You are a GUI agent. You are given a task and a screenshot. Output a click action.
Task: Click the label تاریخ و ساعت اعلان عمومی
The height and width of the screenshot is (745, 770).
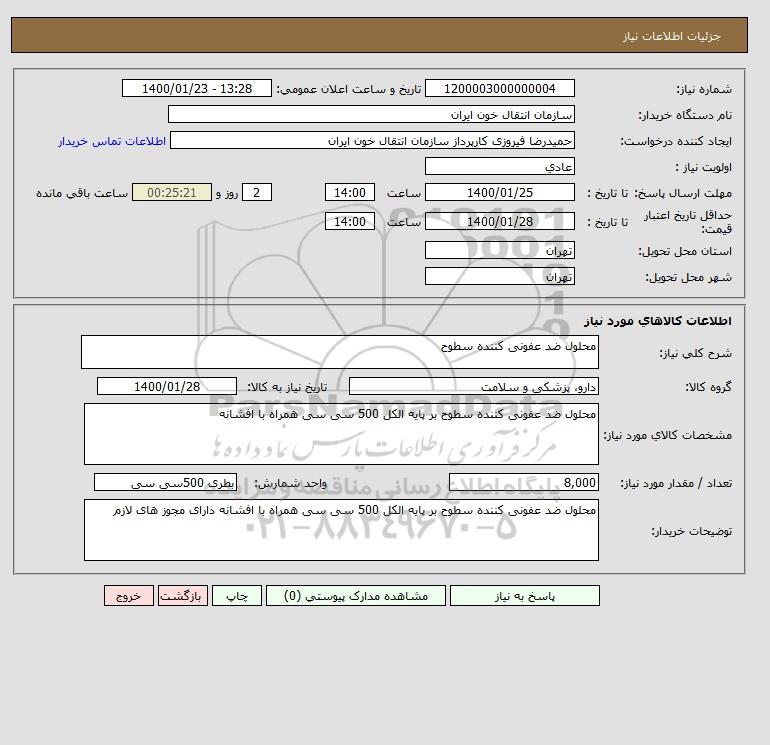[349, 89]
